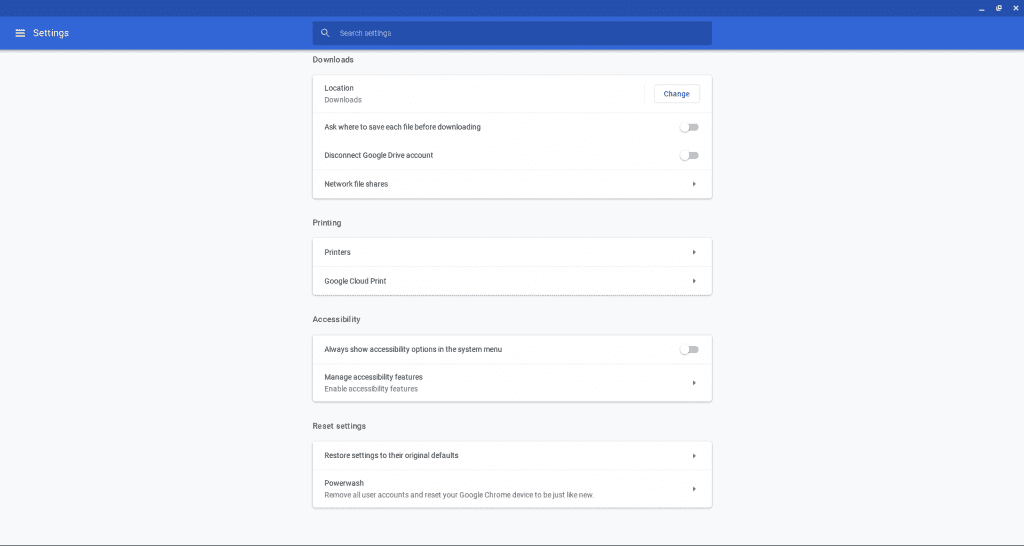The height and width of the screenshot is (546, 1024).
Task: Restore or maximize the Settings window
Action: (x=998, y=8)
